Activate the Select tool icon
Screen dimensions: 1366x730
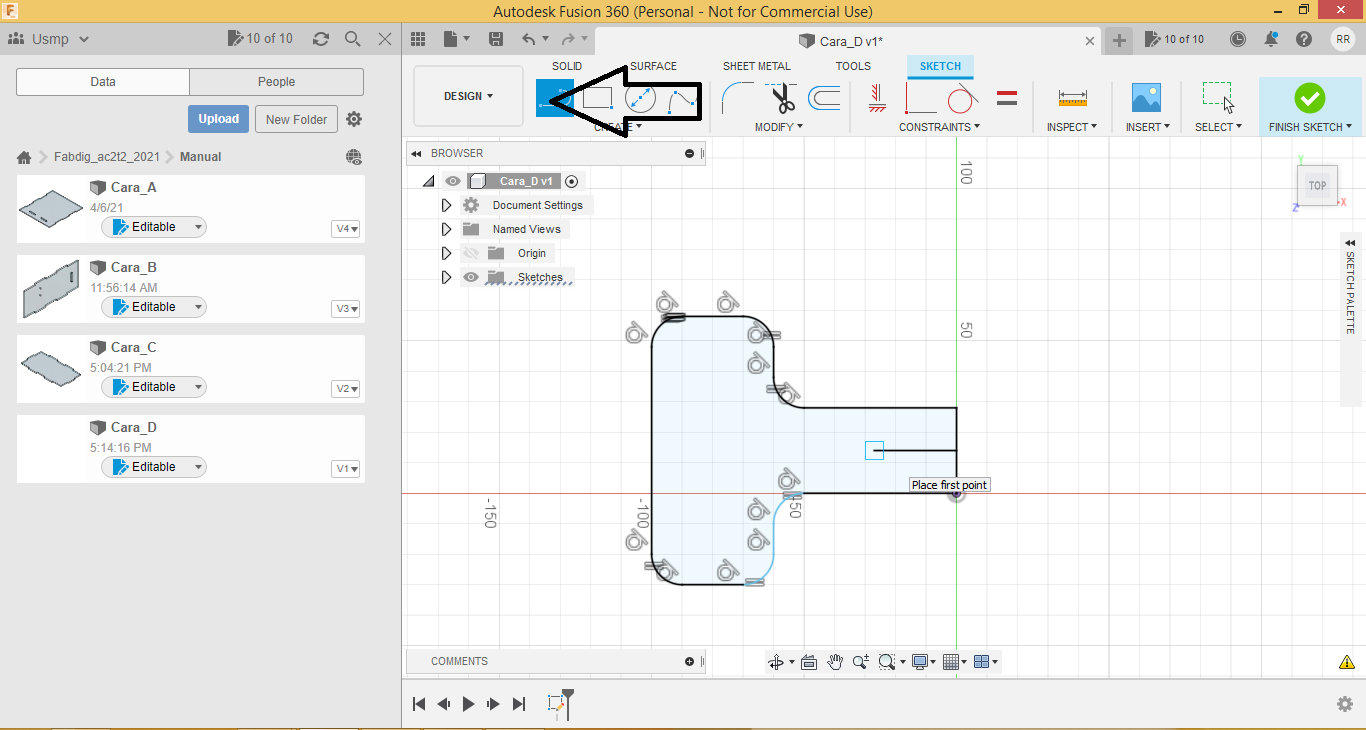pyautogui.click(x=1217, y=97)
